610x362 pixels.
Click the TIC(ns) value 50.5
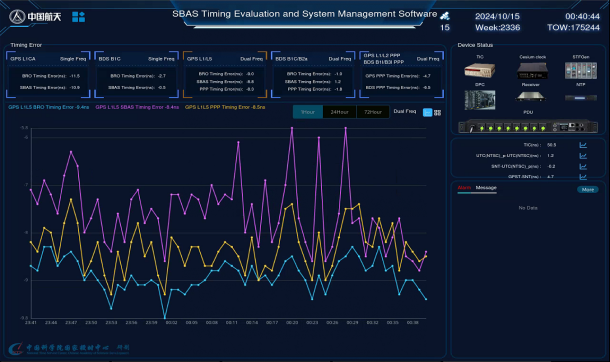[x=551, y=145]
